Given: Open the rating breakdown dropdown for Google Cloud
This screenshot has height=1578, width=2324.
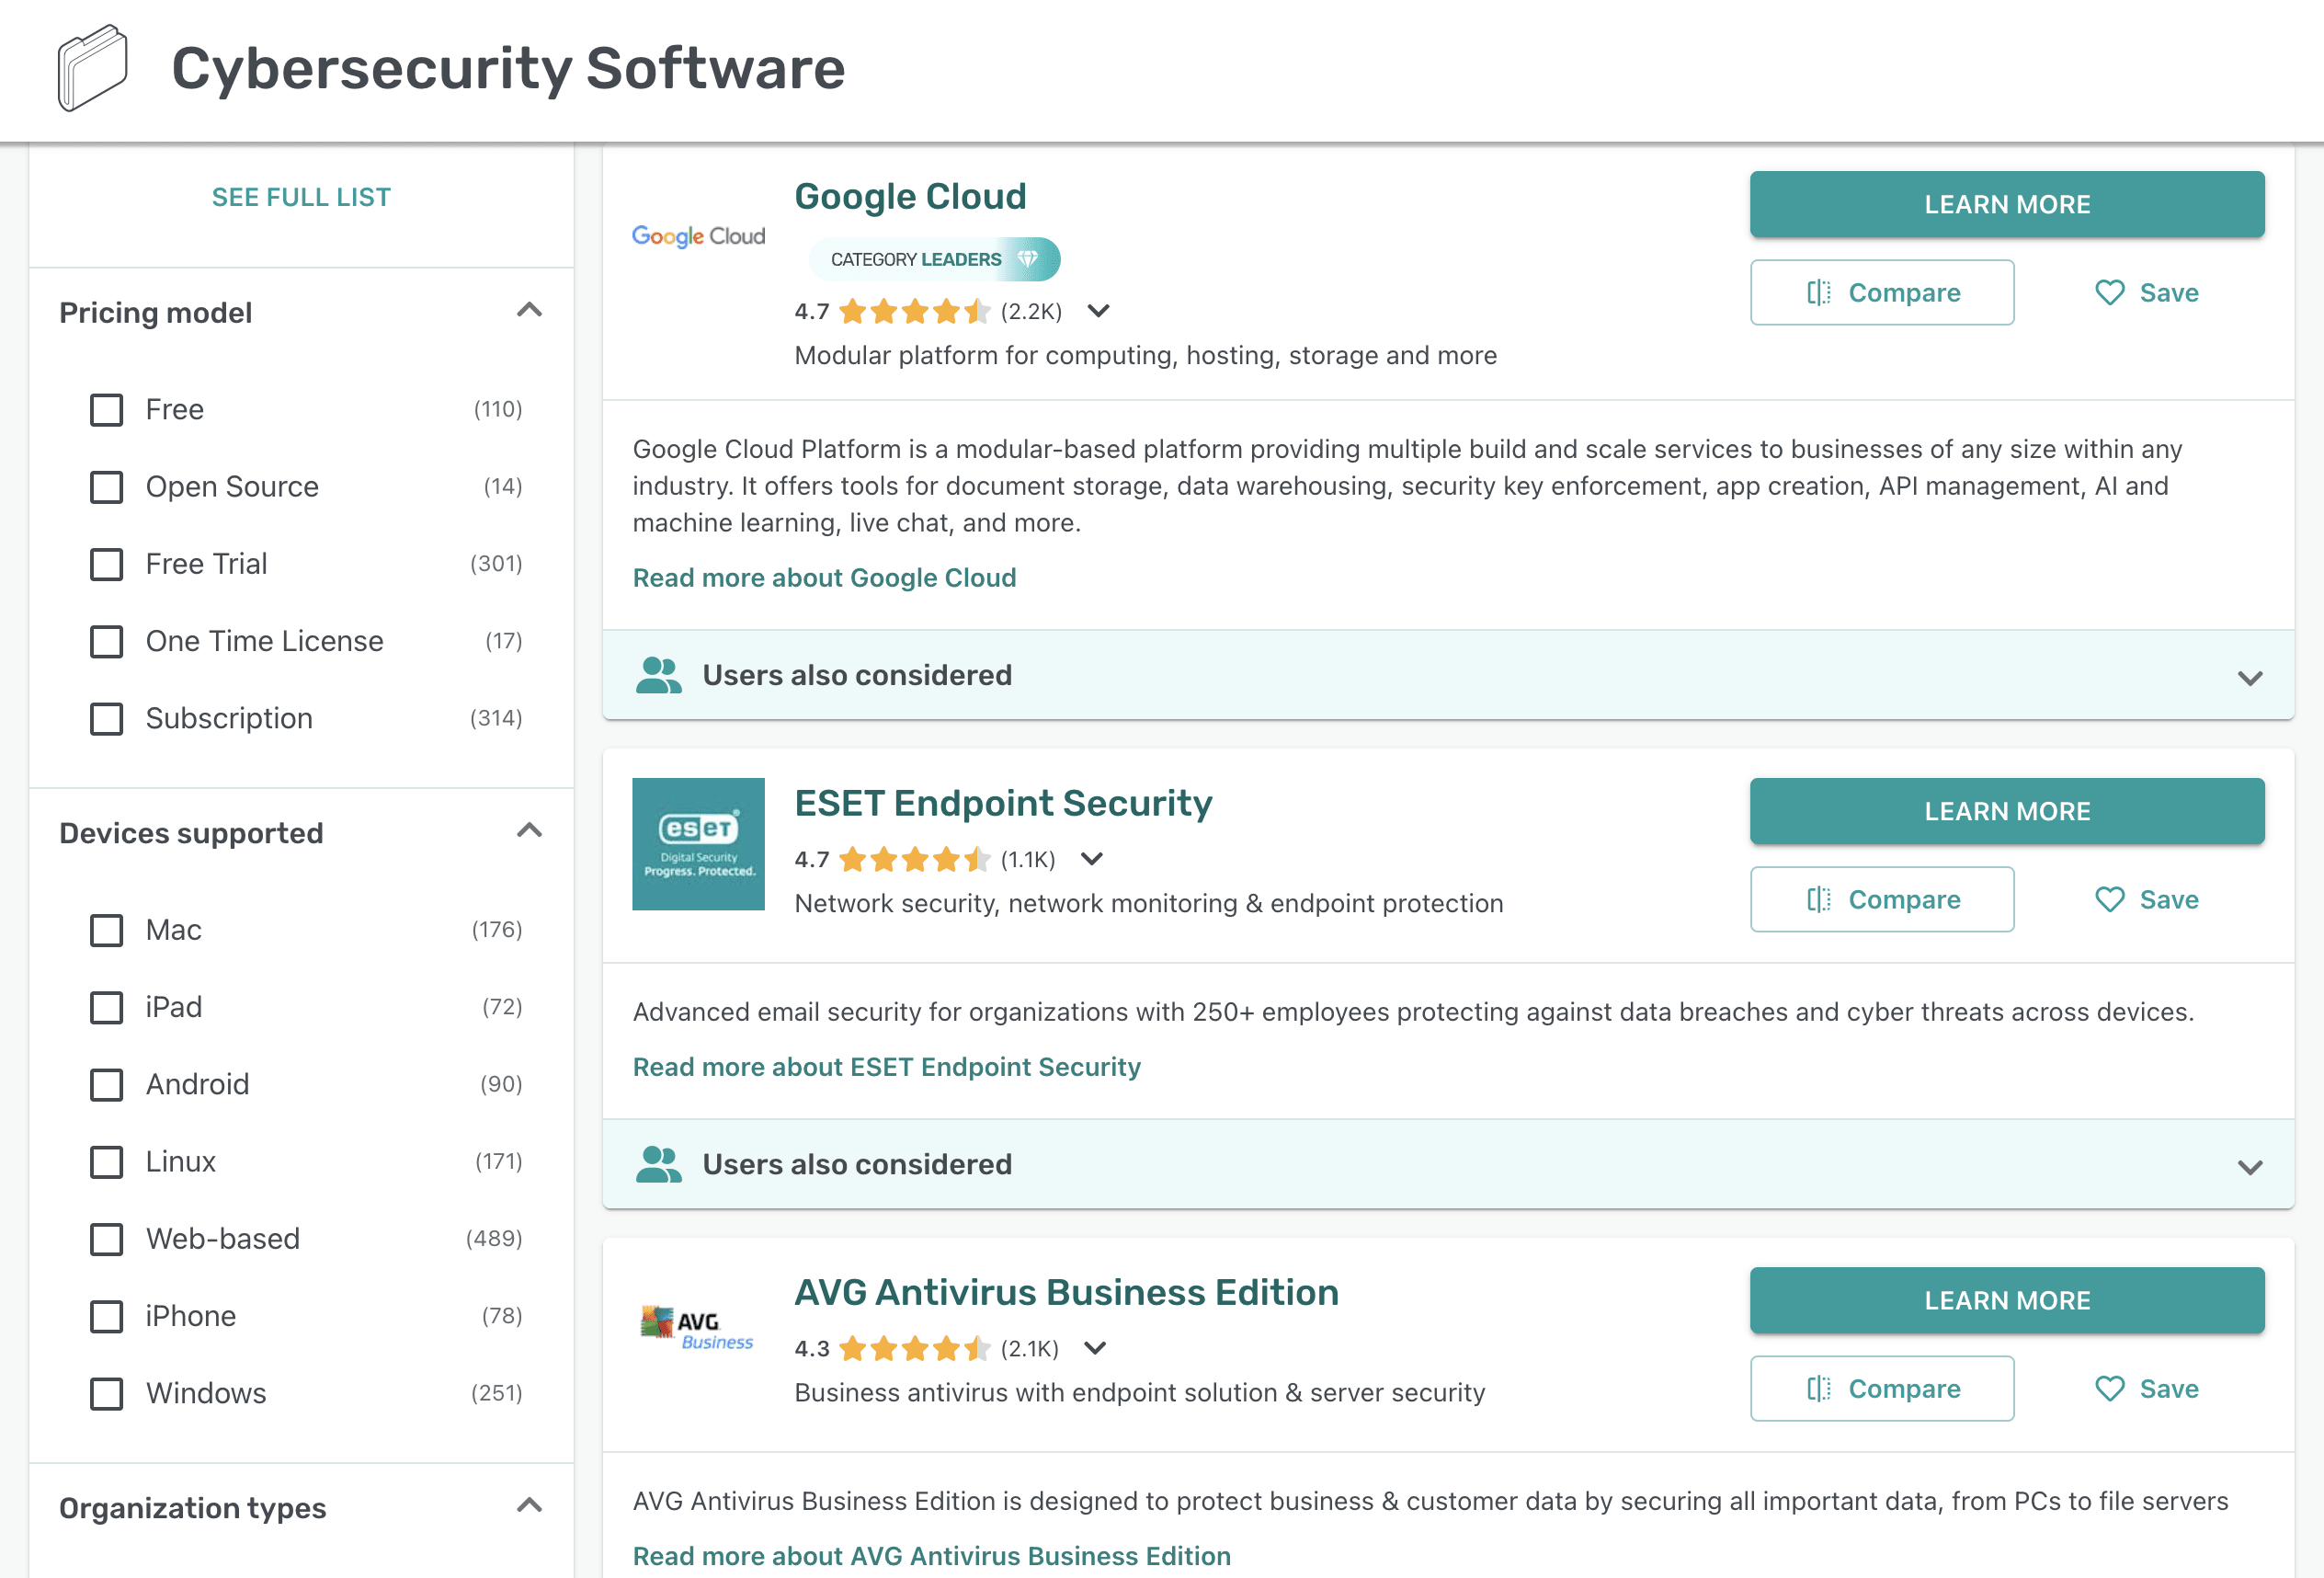Looking at the screenshot, I should pos(1097,311).
